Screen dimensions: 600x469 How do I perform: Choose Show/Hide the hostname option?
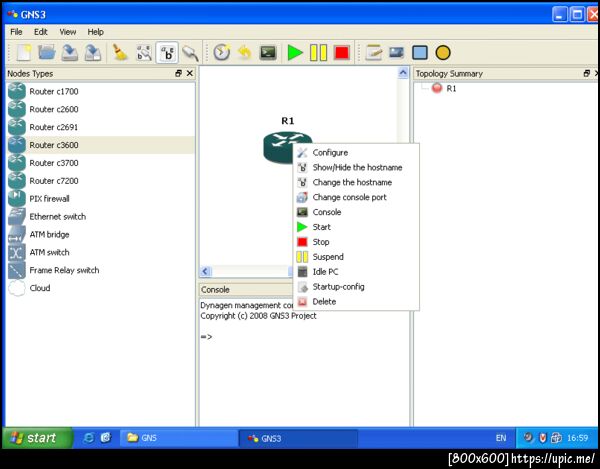pos(356,167)
